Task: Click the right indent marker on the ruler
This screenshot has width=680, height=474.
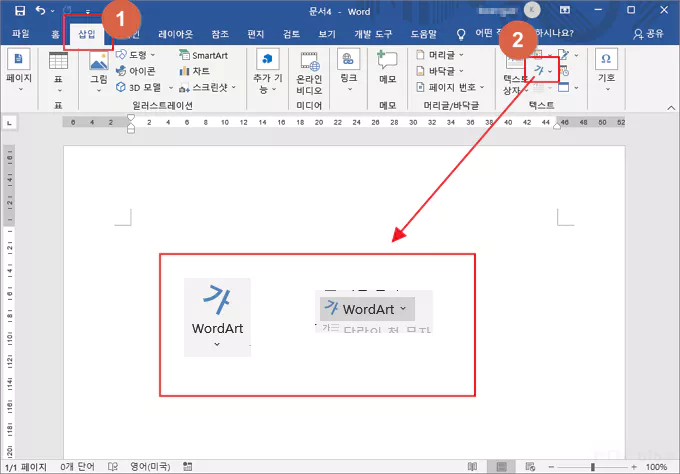Action: tap(557, 126)
